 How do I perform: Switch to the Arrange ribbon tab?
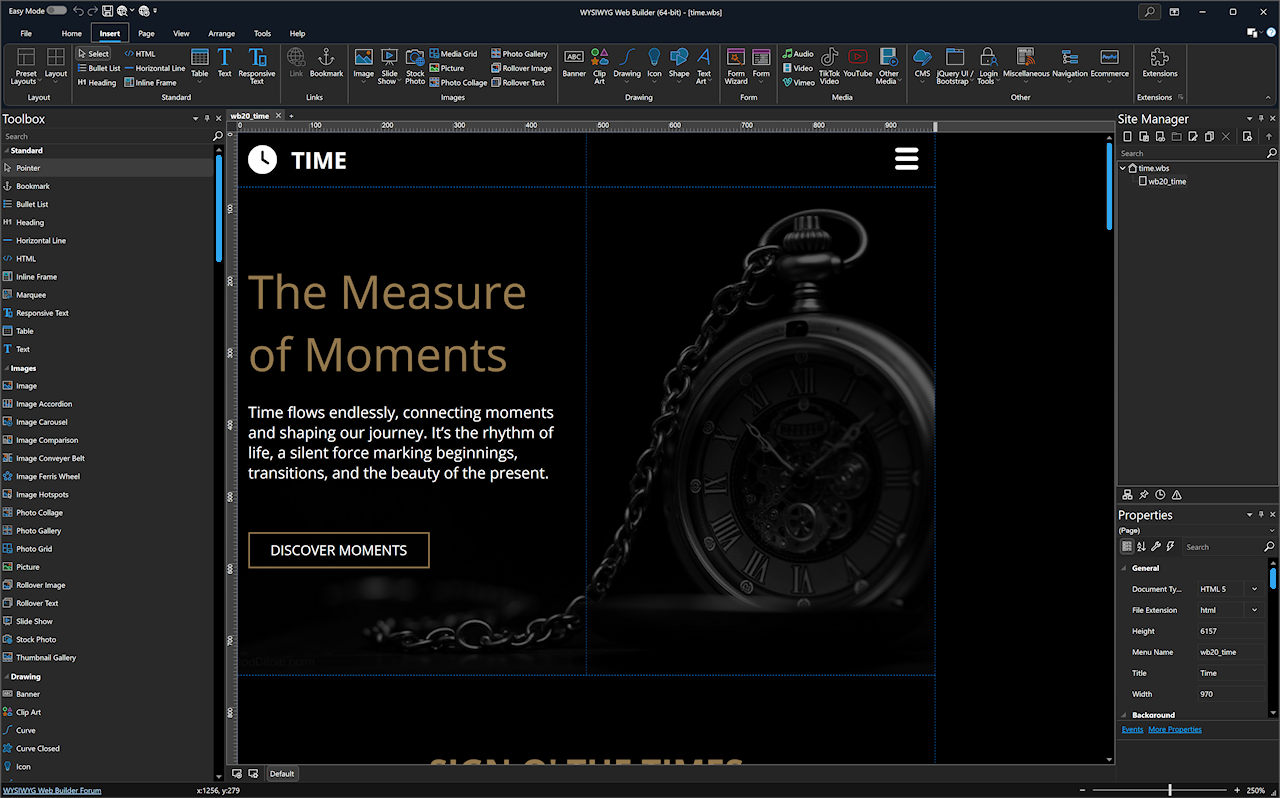point(222,33)
